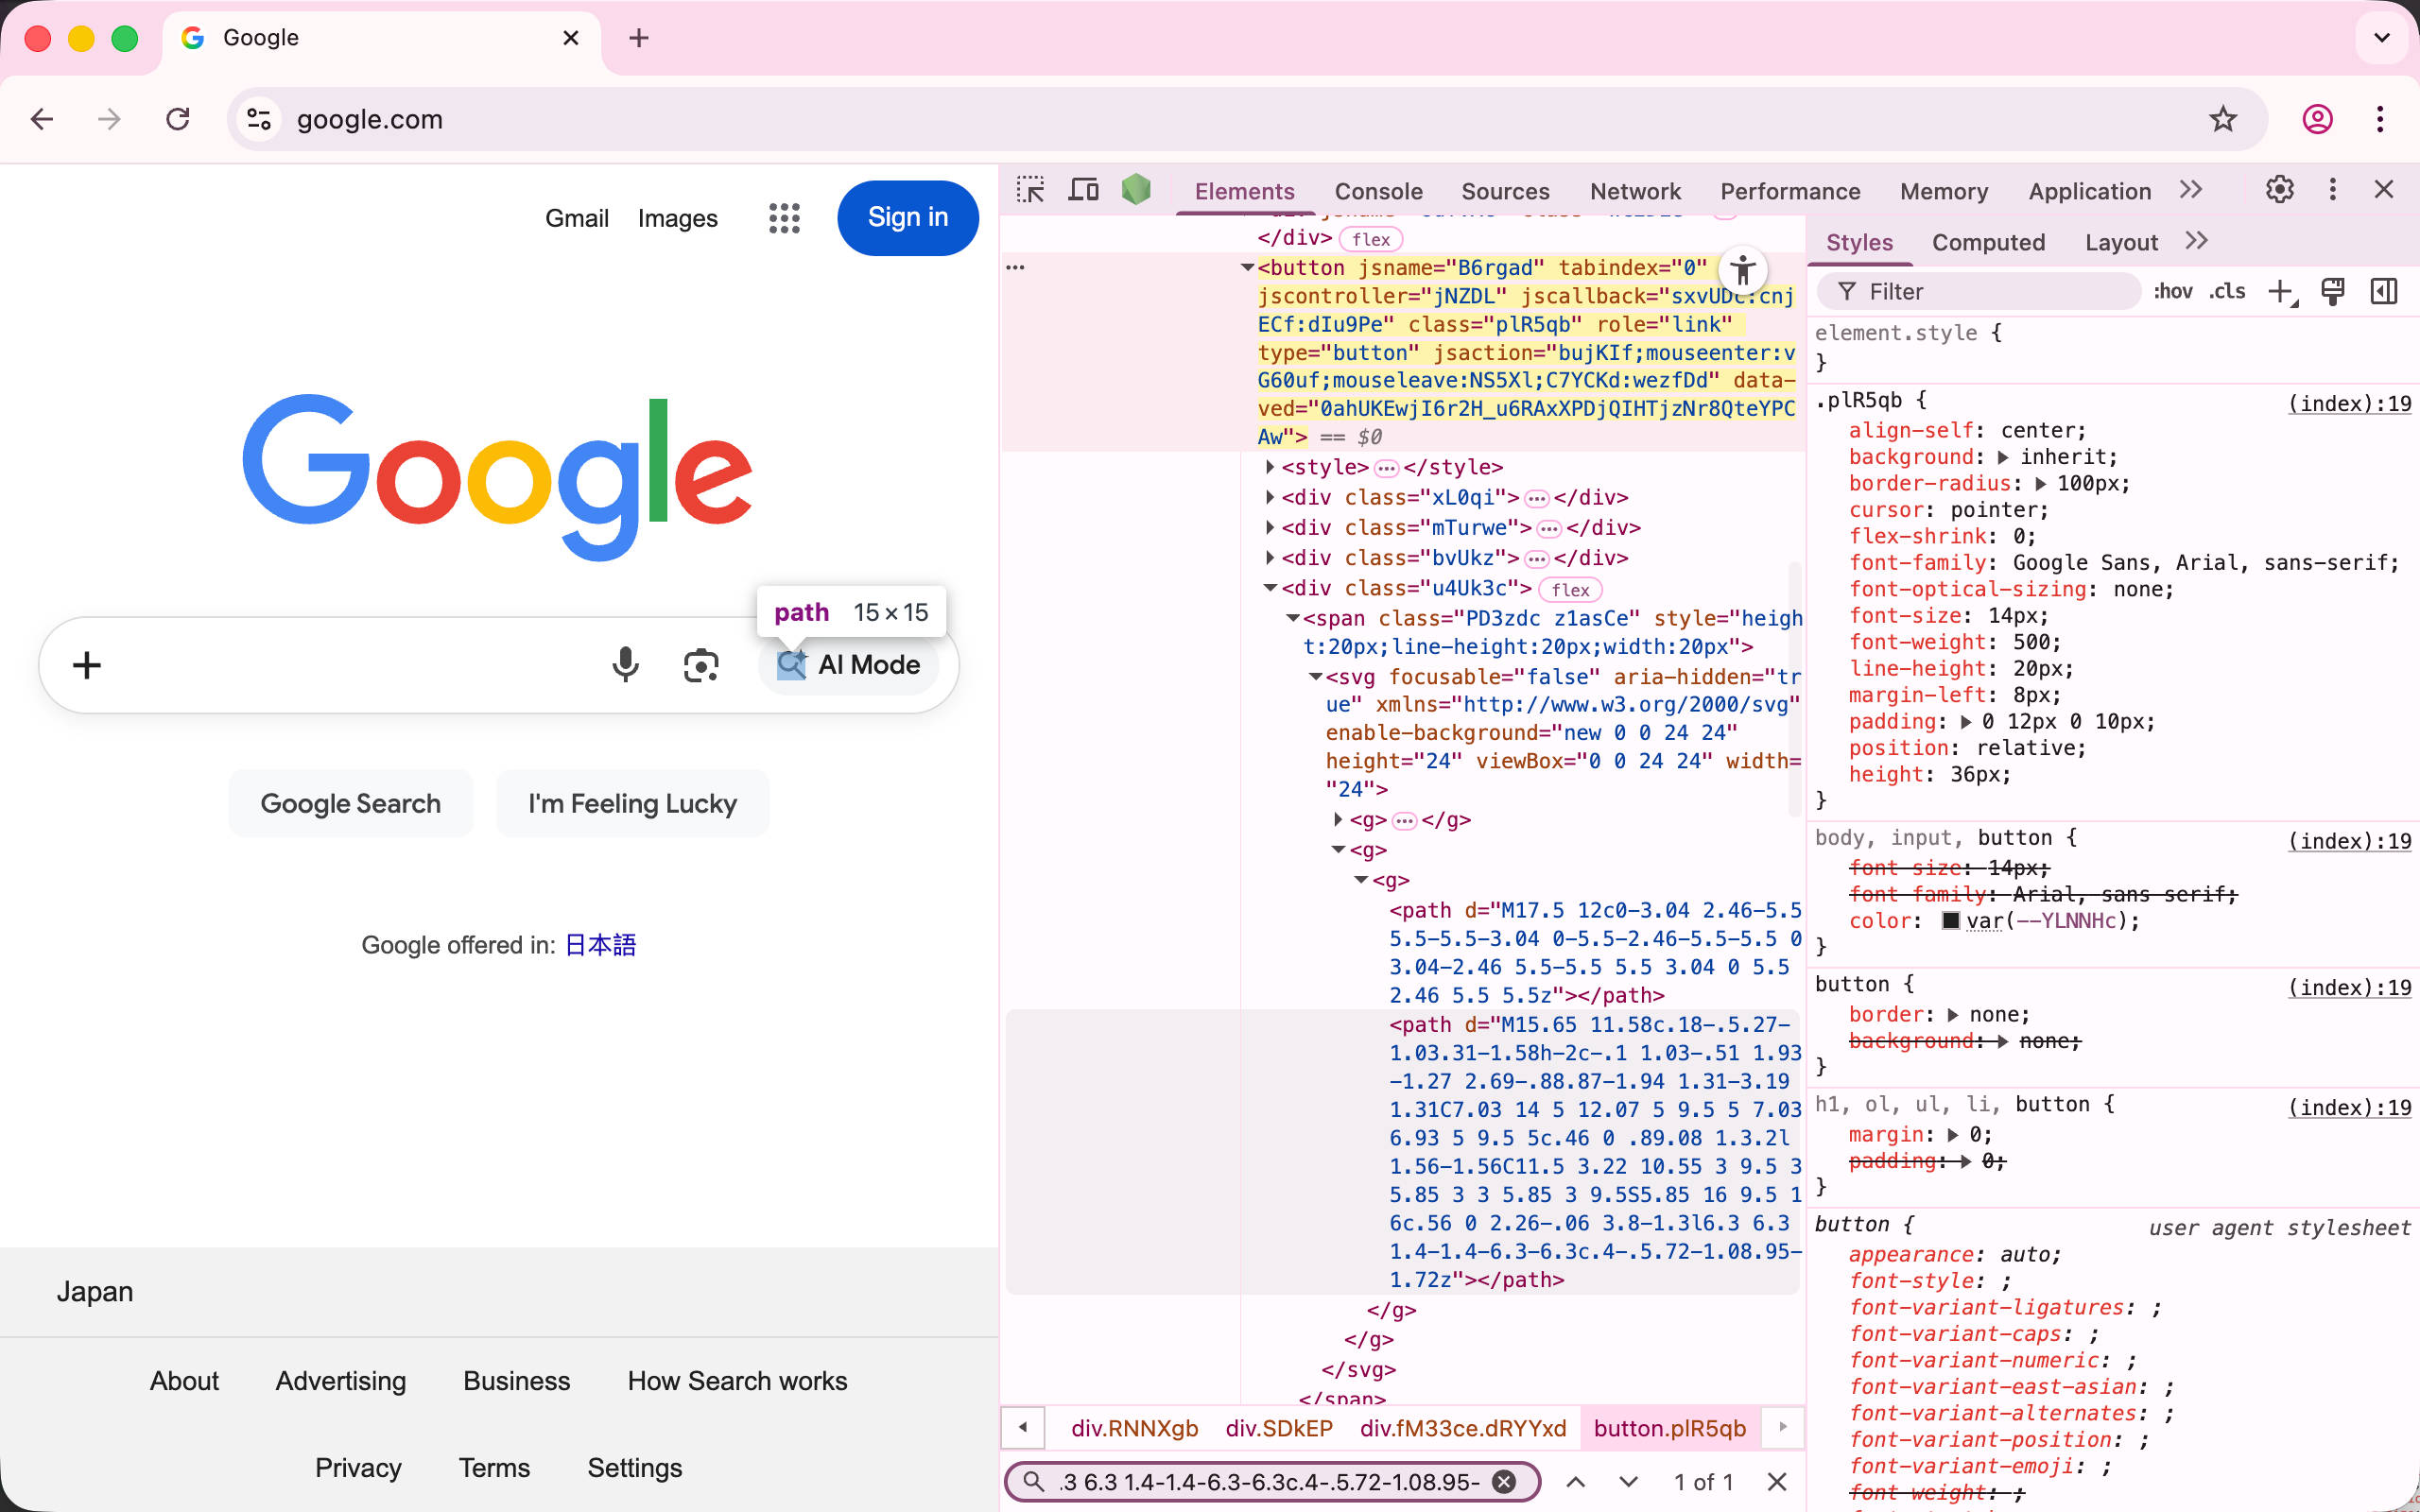The width and height of the screenshot is (2420, 1512).
Task: Collapse the div class u4Uk3c node
Action: click(x=1270, y=588)
